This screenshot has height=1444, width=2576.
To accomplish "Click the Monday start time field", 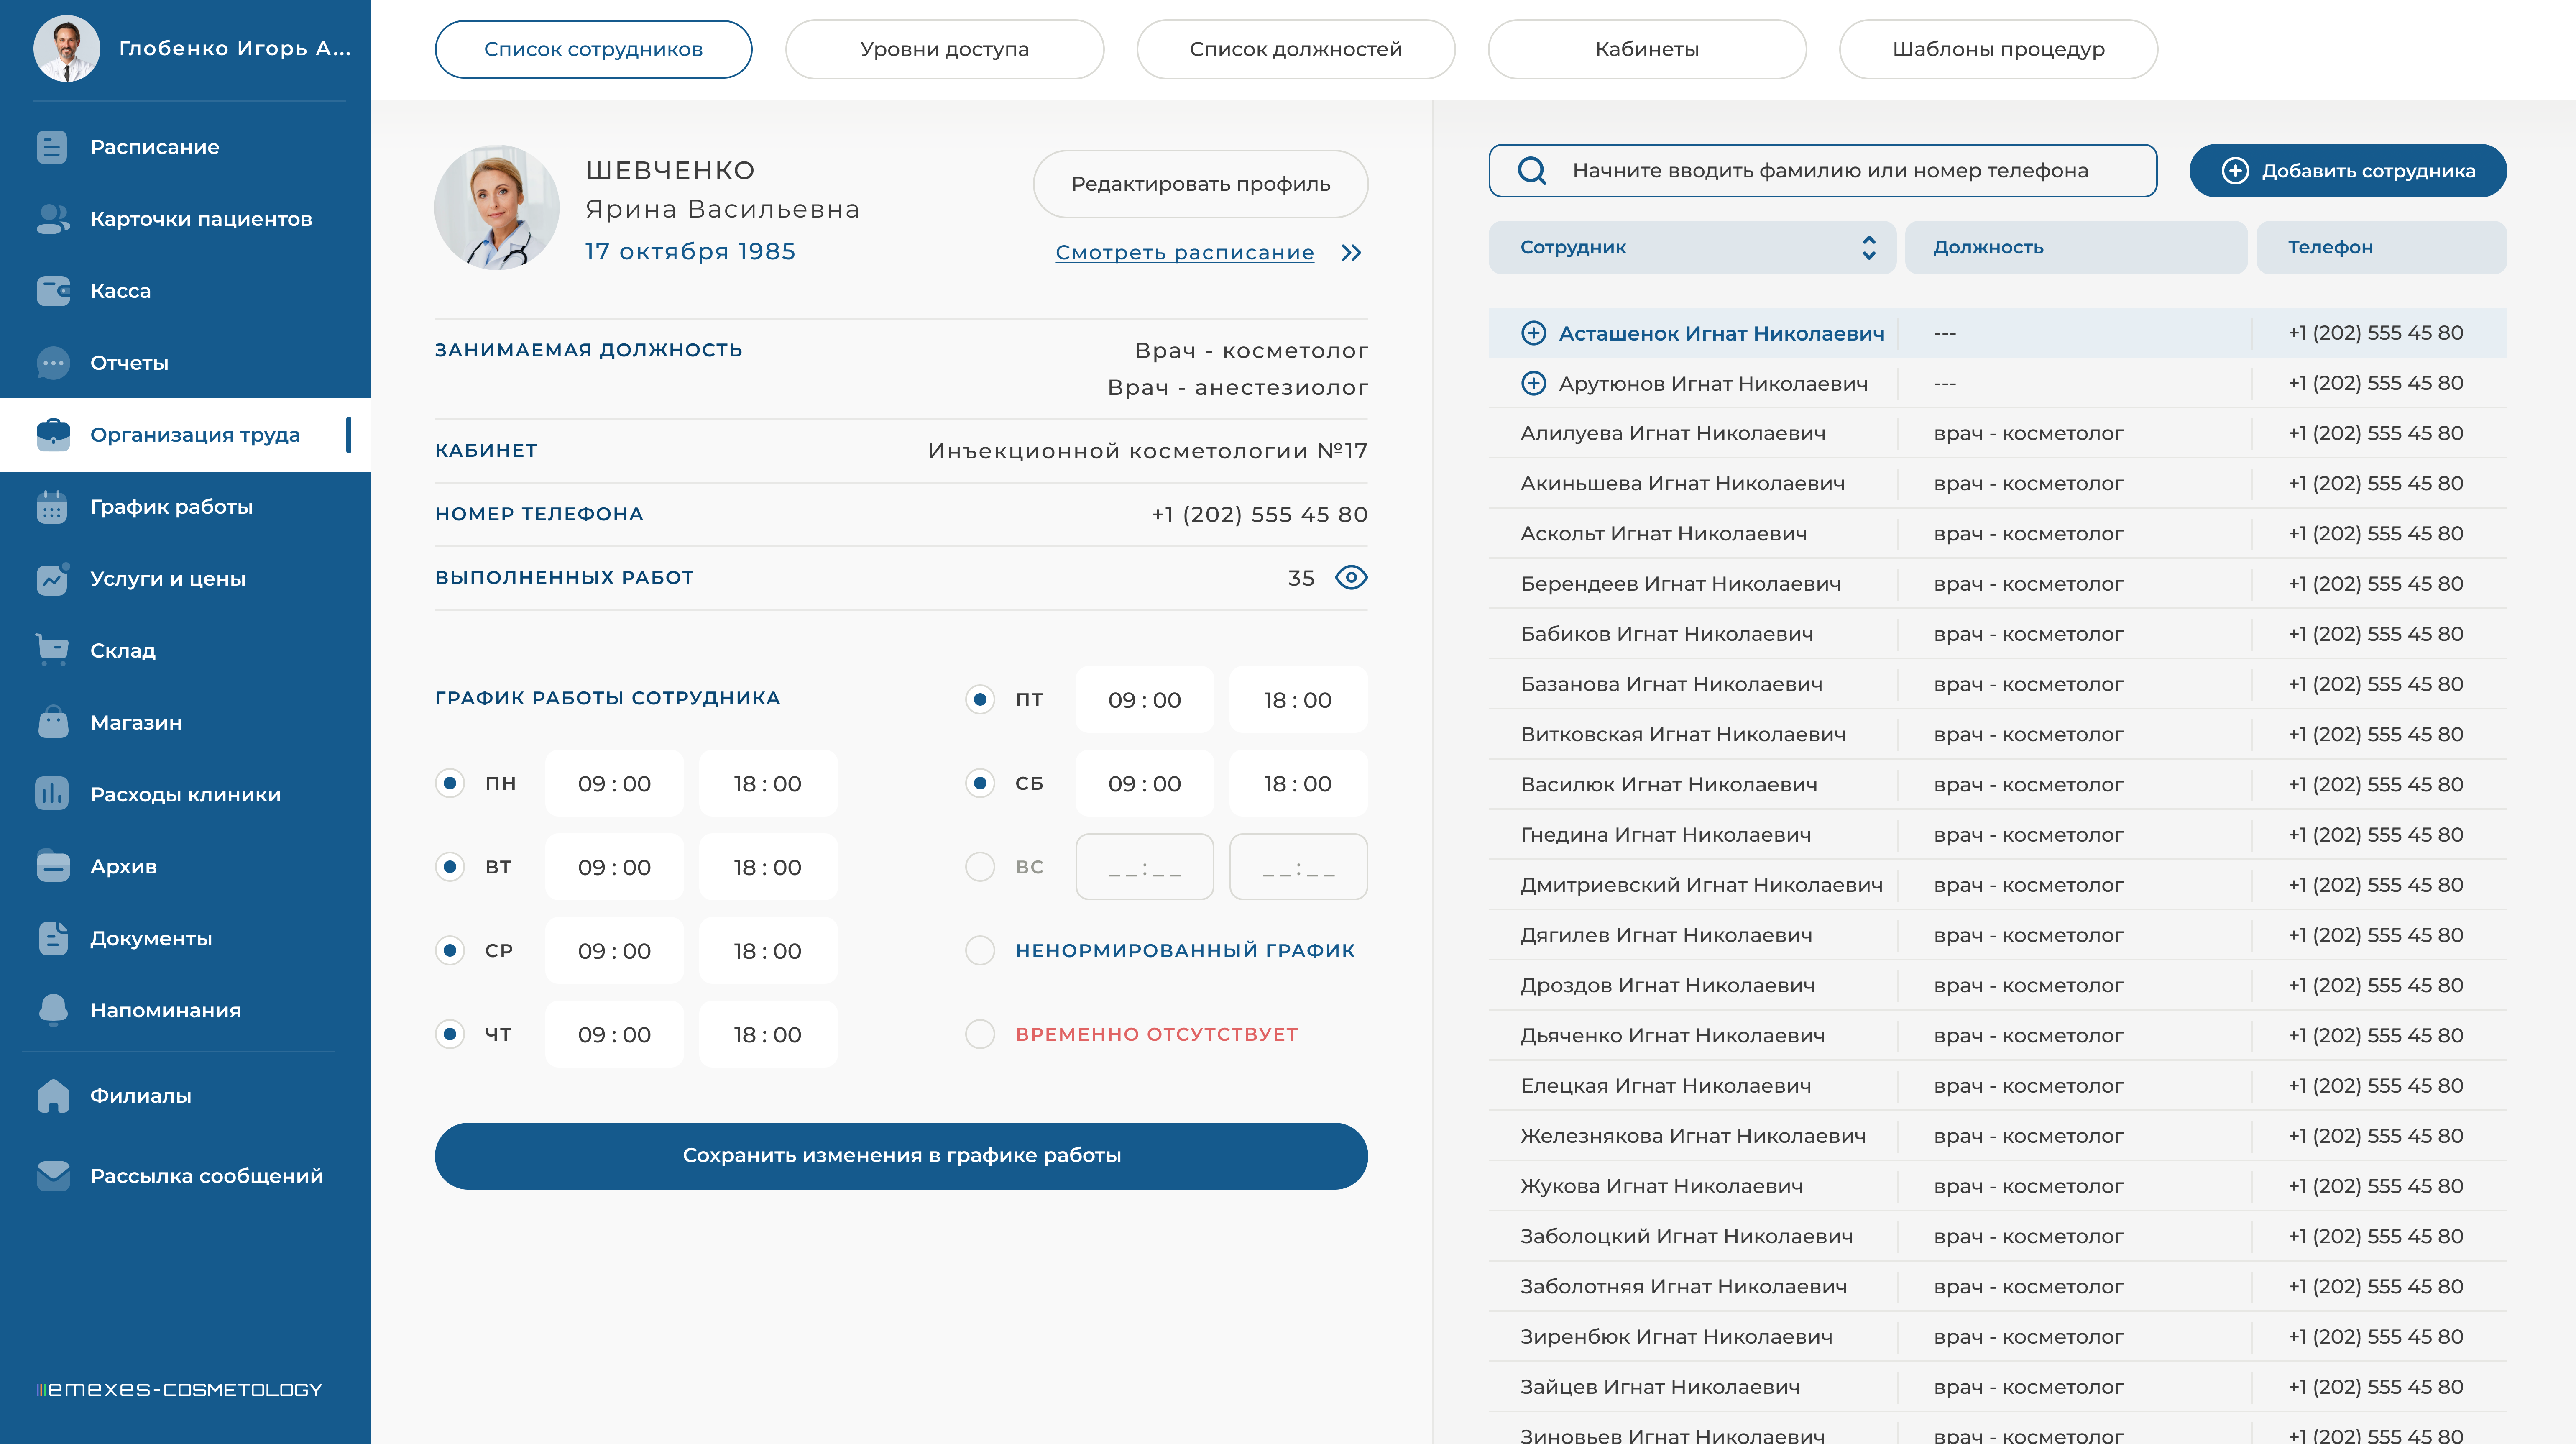I will [614, 784].
